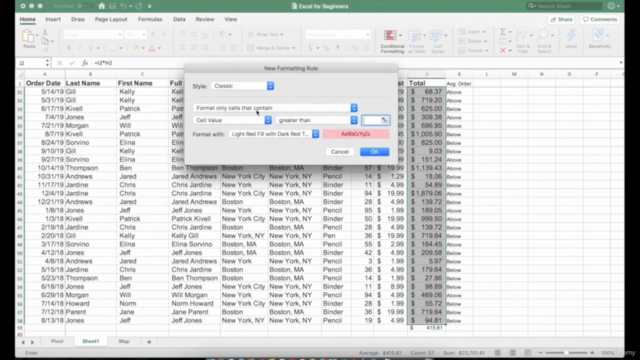
Task: Click the fill color bucket icon
Action: click(136, 48)
